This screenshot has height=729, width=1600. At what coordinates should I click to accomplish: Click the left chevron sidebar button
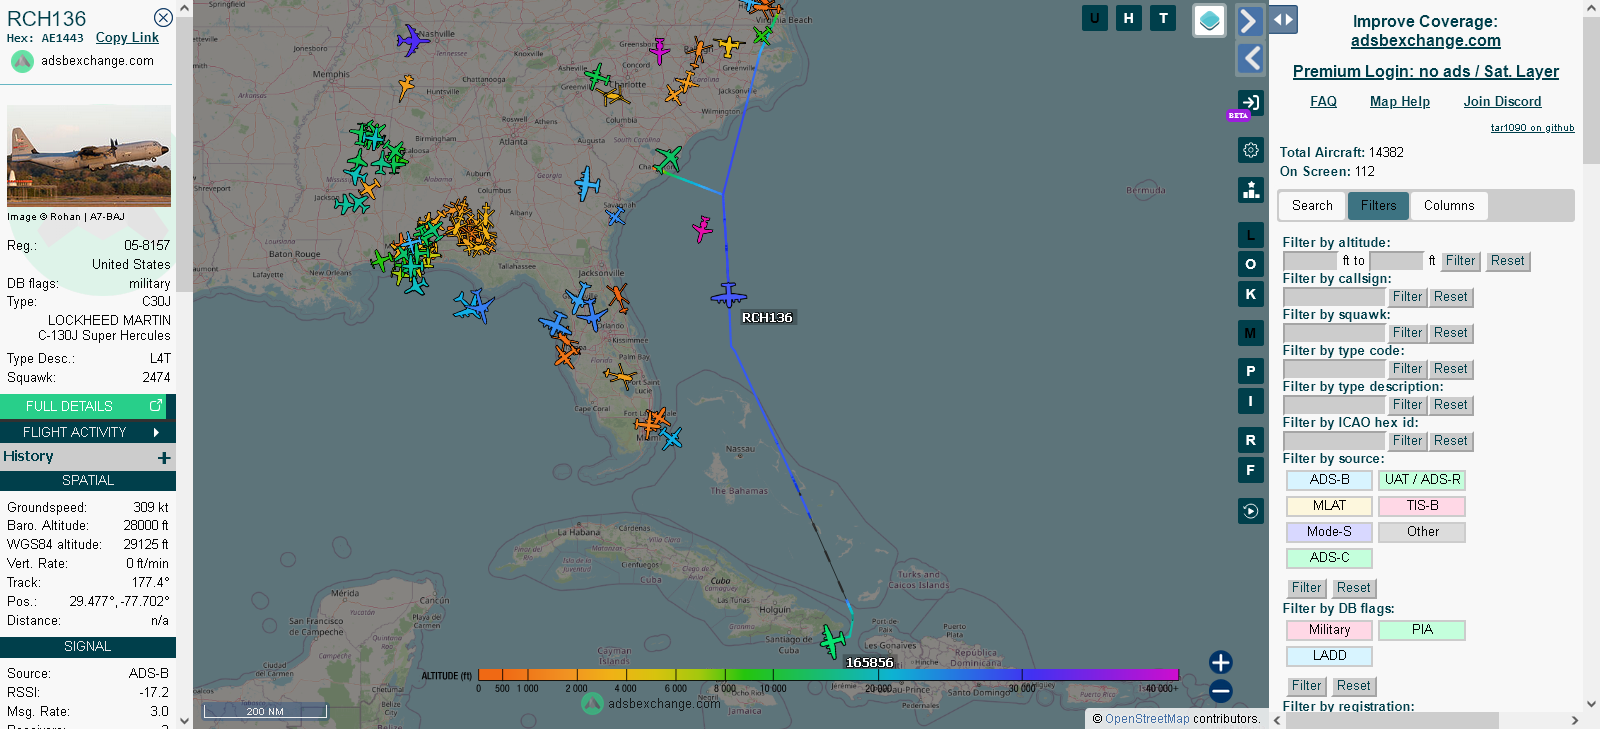point(1251,58)
